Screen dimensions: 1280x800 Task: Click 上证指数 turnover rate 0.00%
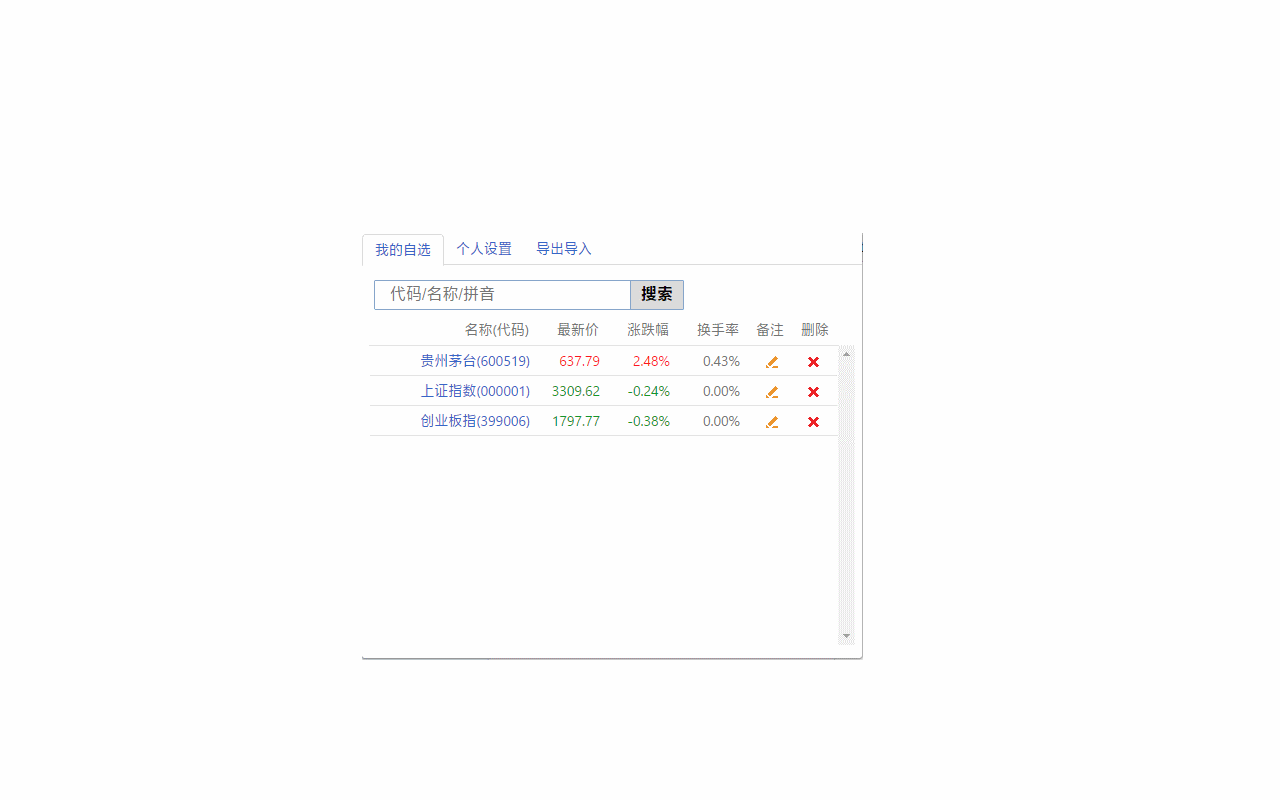(x=721, y=391)
